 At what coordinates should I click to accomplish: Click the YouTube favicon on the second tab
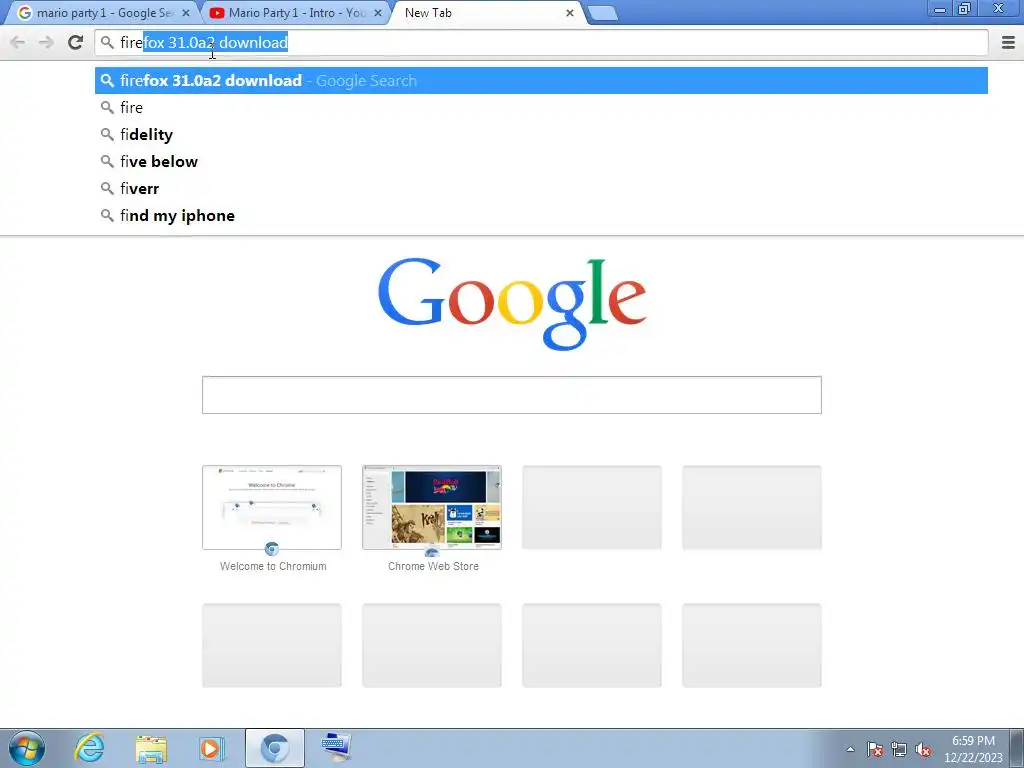pos(217,13)
